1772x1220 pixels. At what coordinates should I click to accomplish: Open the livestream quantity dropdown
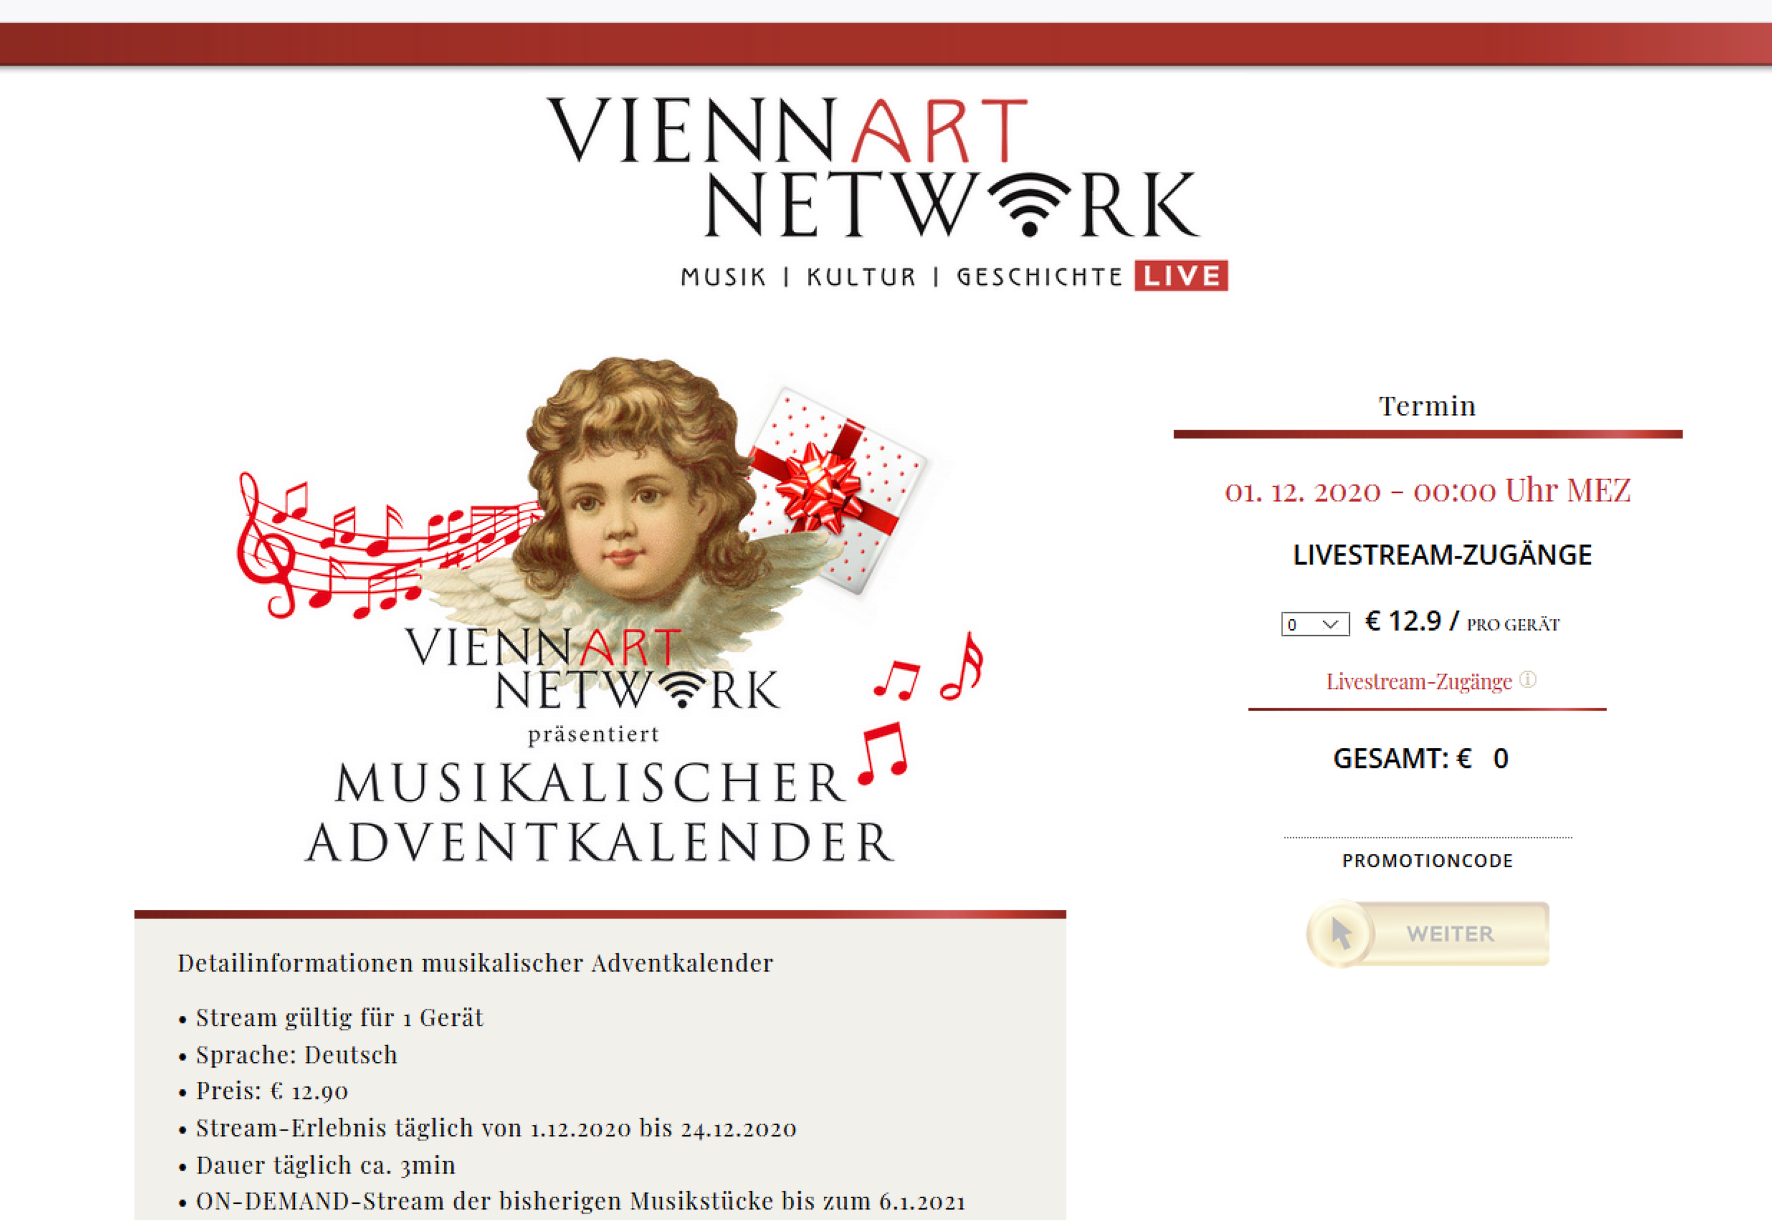tap(1315, 624)
